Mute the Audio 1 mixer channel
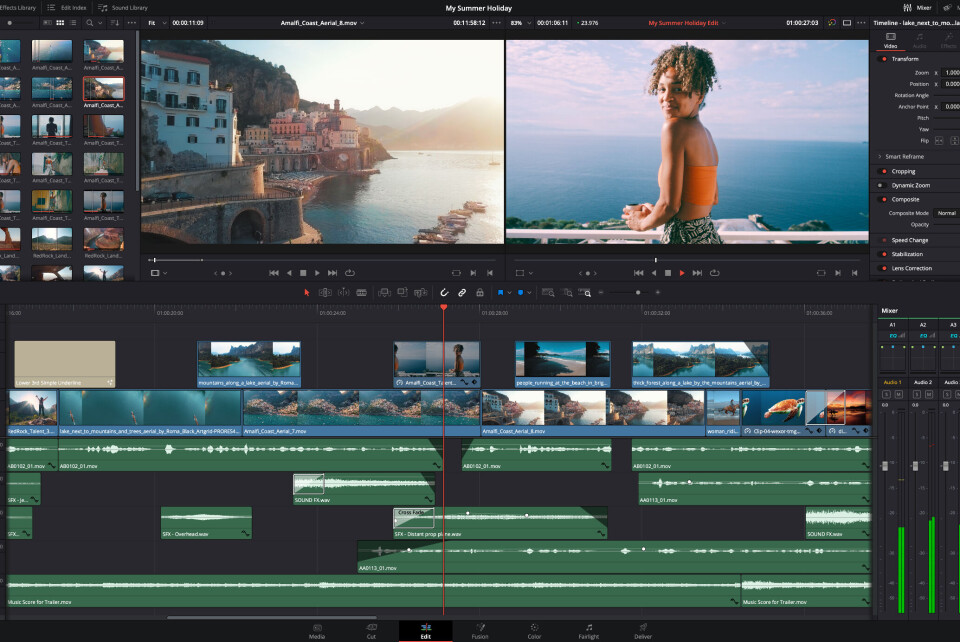960x642 pixels. click(899, 395)
